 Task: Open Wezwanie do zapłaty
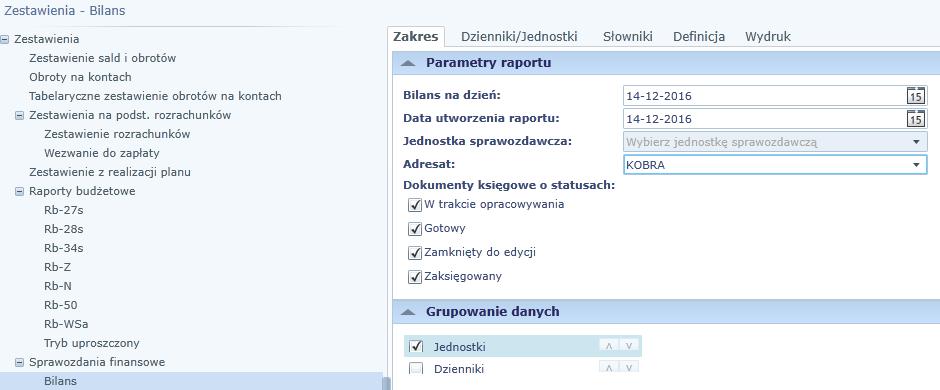(102, 153)
